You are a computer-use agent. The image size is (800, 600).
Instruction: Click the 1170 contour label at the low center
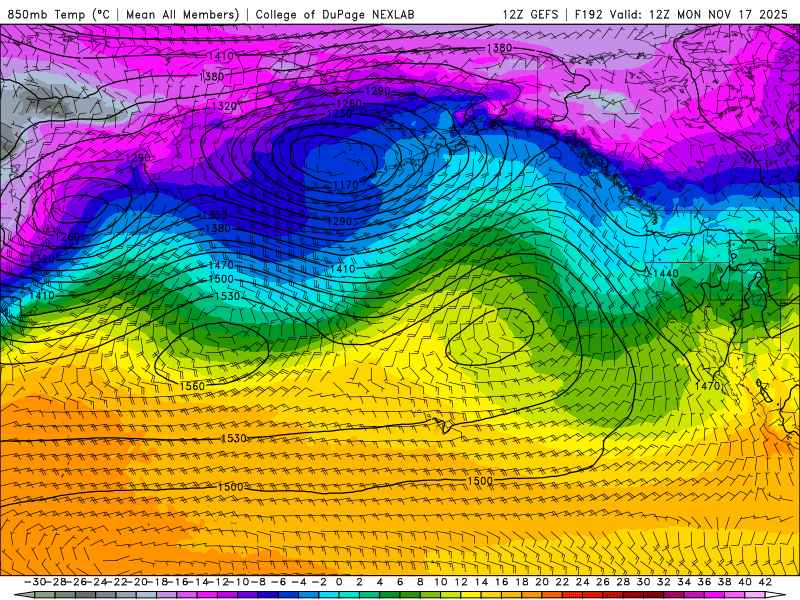click(345, 185)
